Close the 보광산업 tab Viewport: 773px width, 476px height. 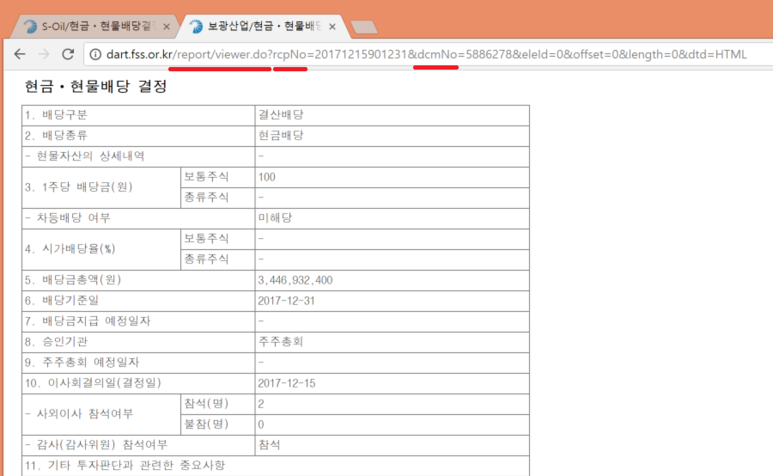(x=332, y=27)
